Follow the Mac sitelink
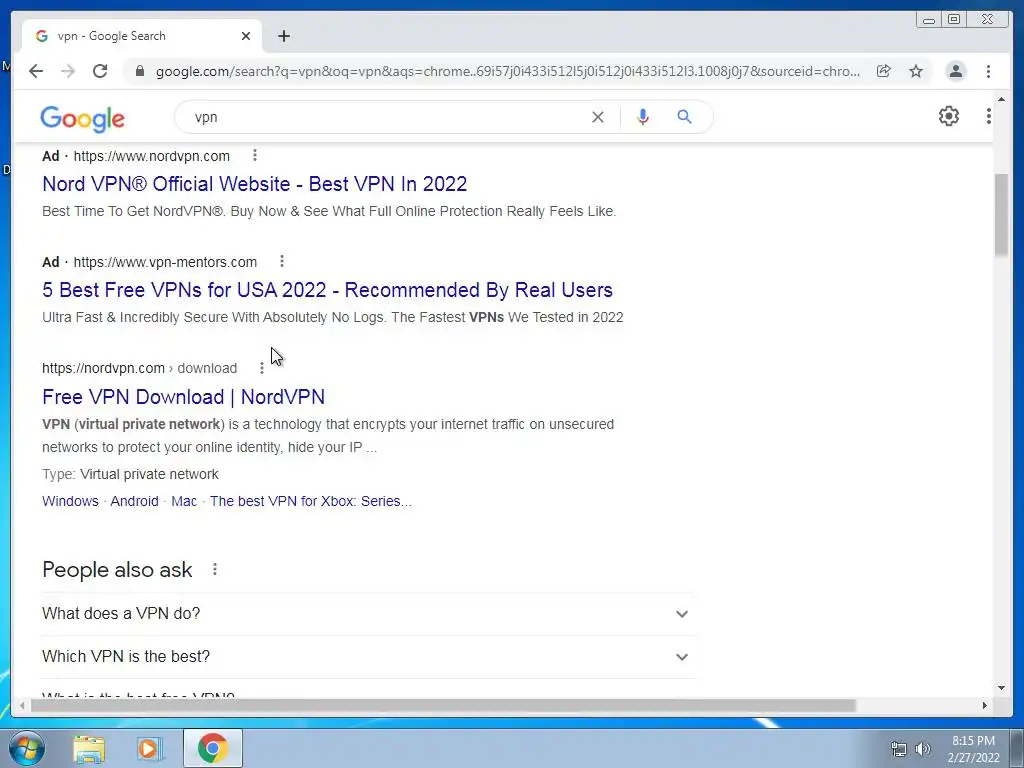 click(184, 501)
